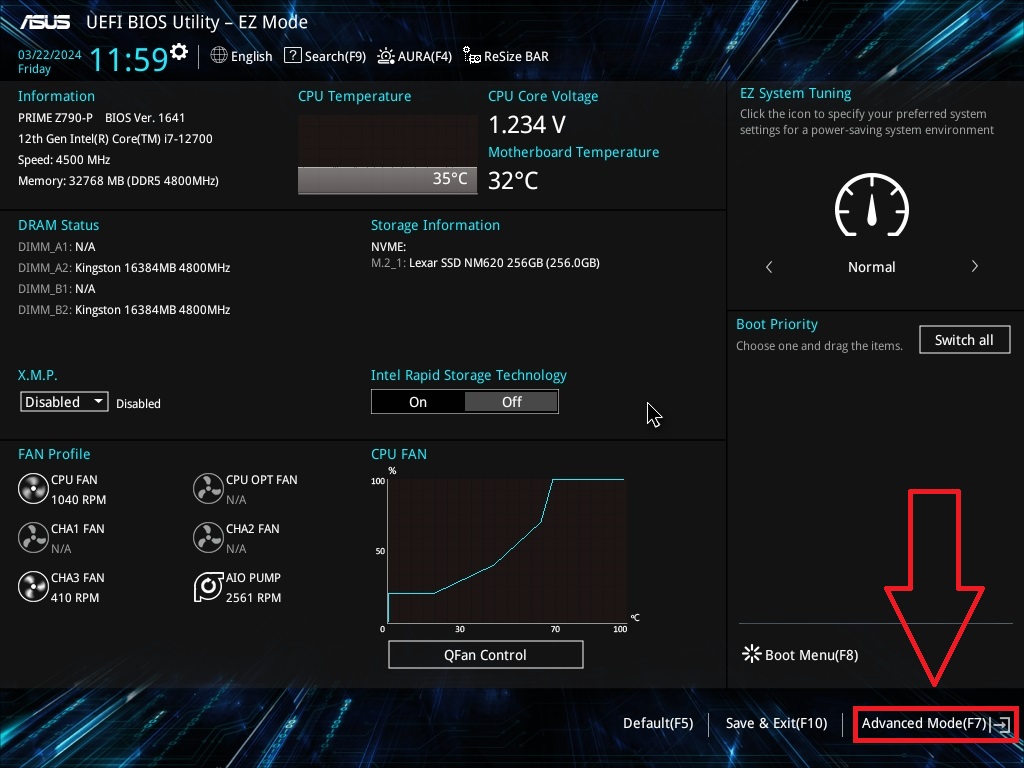Viewport: 1024px width, 768px height.
Task: Click Save & Exit (F10)
Action: click(776, 723)
